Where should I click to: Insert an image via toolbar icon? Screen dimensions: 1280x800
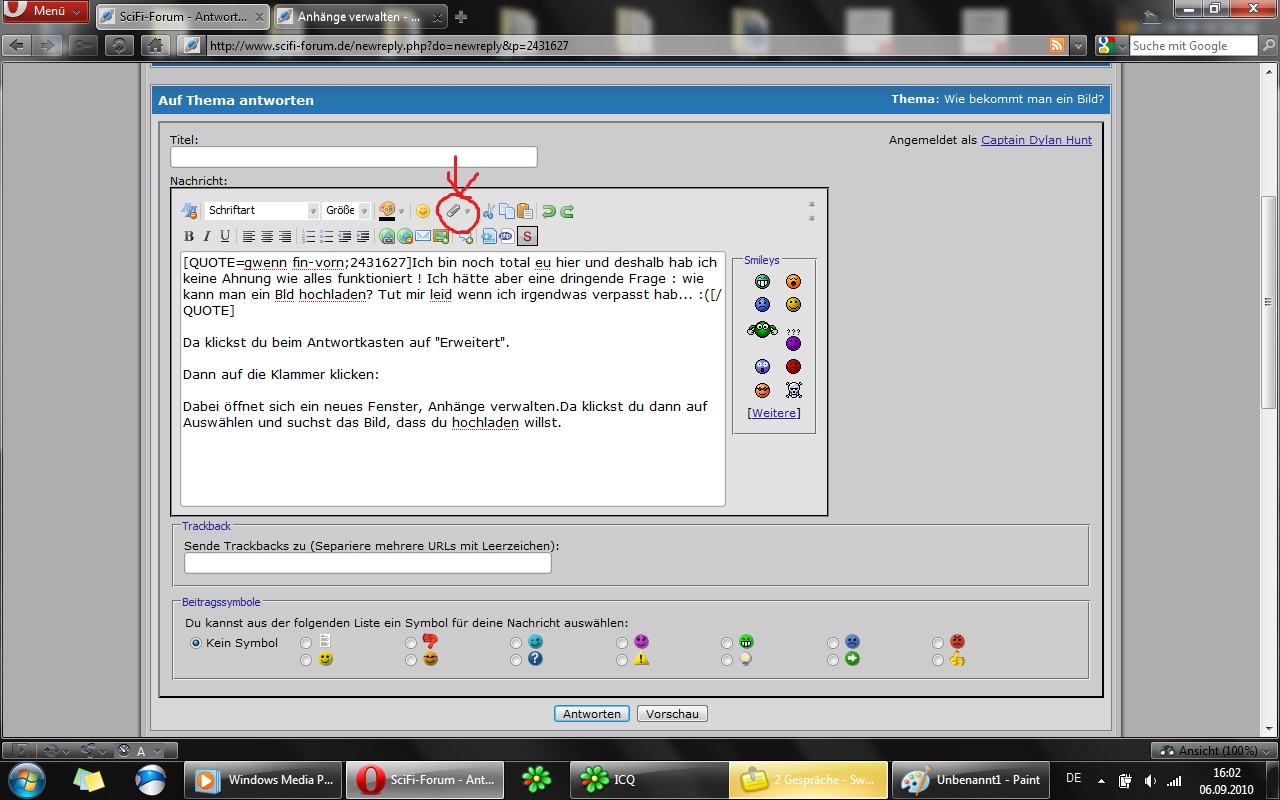point(441,237)
